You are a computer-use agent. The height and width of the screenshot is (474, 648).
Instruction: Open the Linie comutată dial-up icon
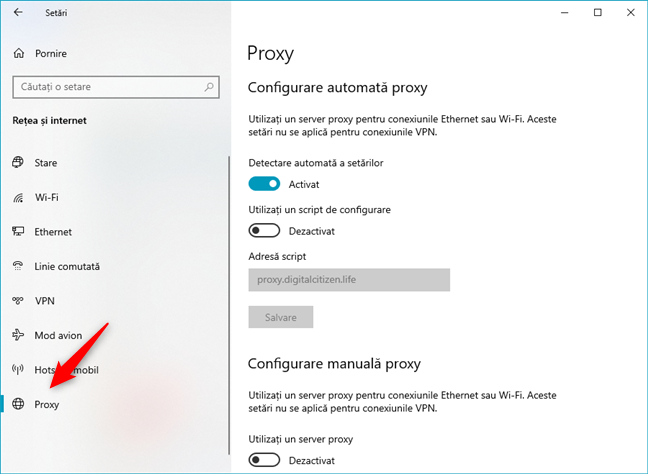(x=18, y=266)
